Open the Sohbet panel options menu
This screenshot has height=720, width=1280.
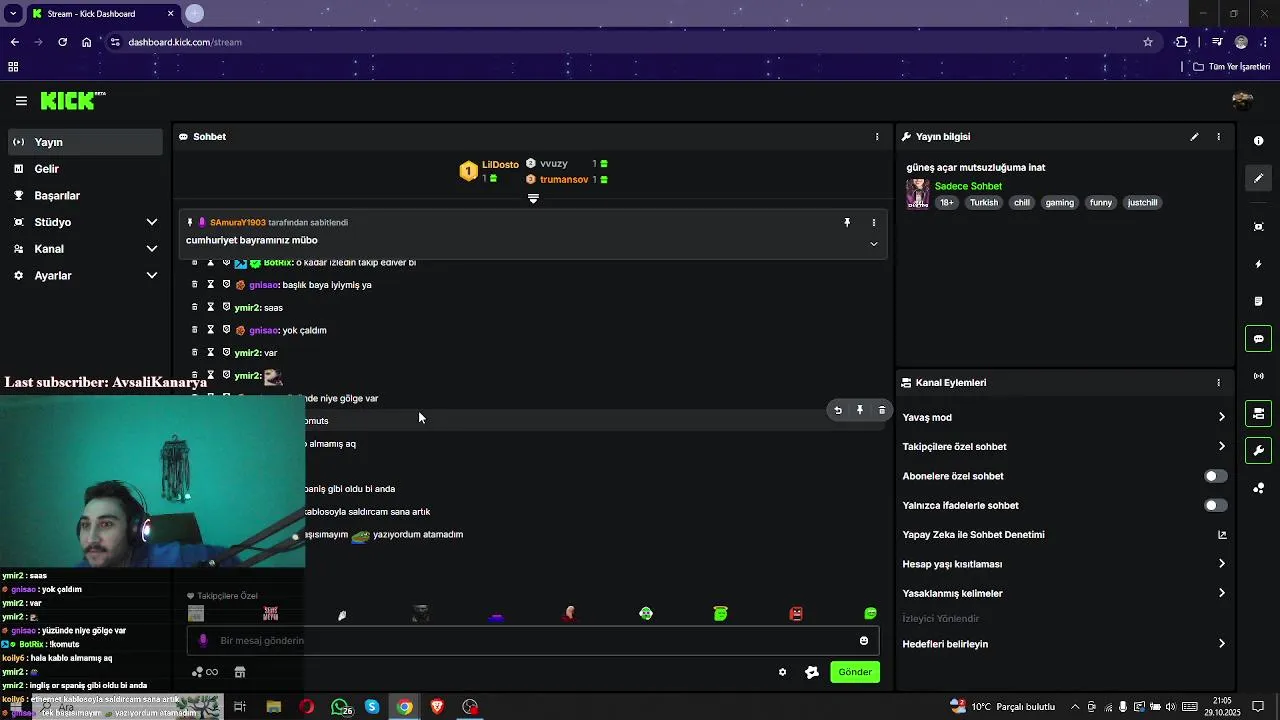[877, 137]
